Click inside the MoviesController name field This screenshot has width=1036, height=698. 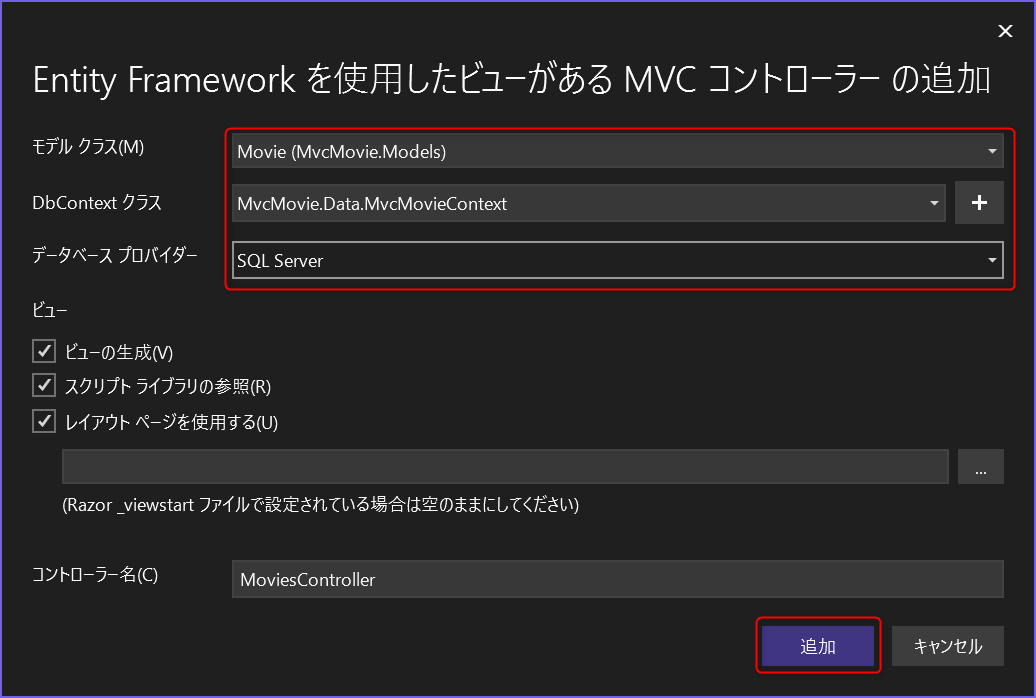617,579
